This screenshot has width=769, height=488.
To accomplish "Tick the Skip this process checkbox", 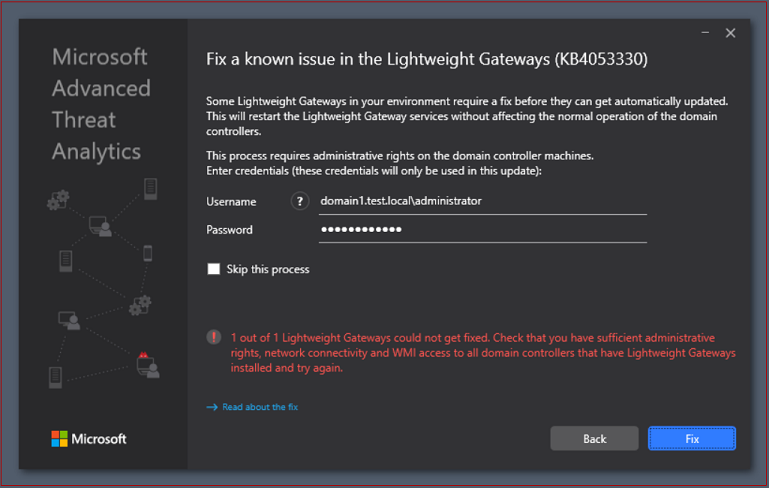I will tap(213, 269).
